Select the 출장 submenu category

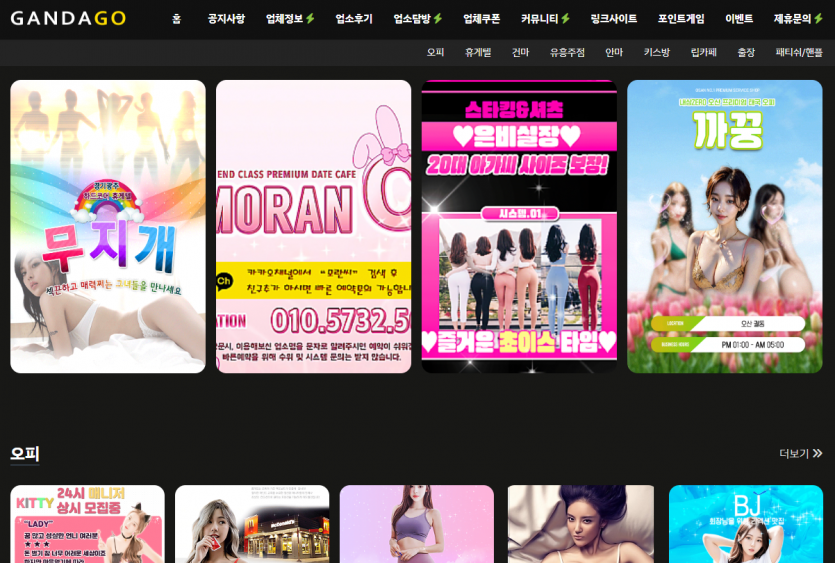click(746, 52)
